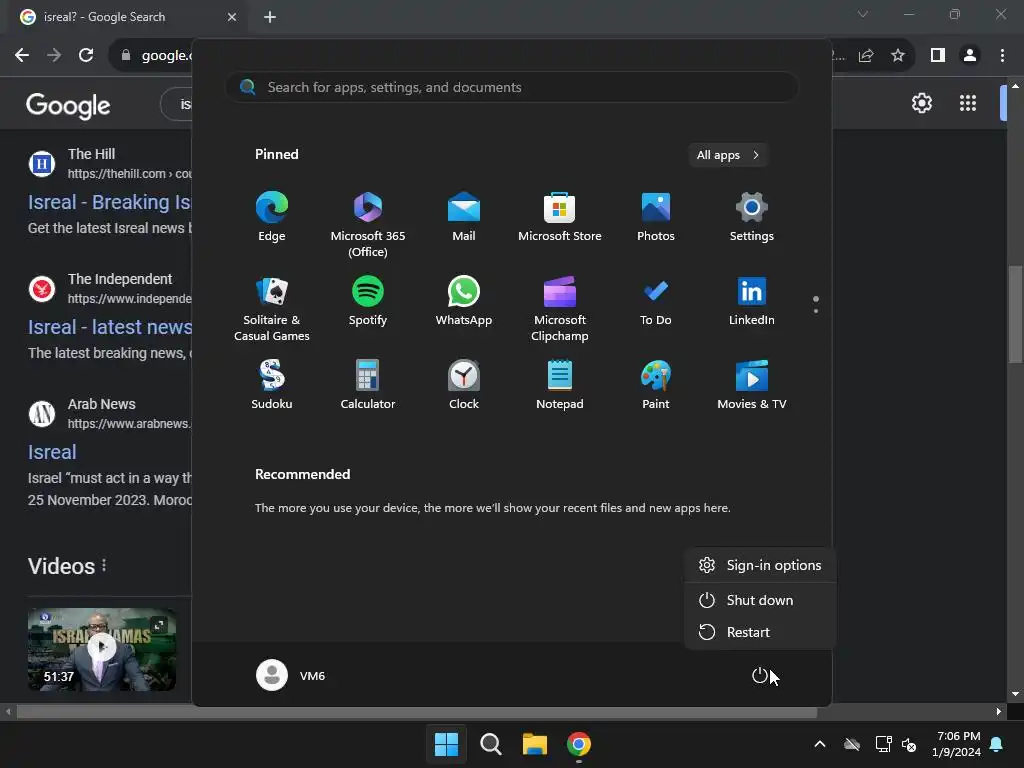Bookmark this page with the star icon
This screenshot has height=768, width=1024.
(898, 56)
